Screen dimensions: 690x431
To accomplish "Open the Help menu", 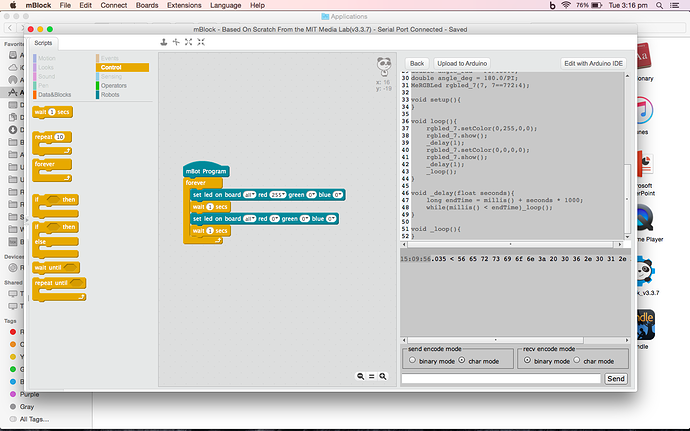I will (257, 5).
